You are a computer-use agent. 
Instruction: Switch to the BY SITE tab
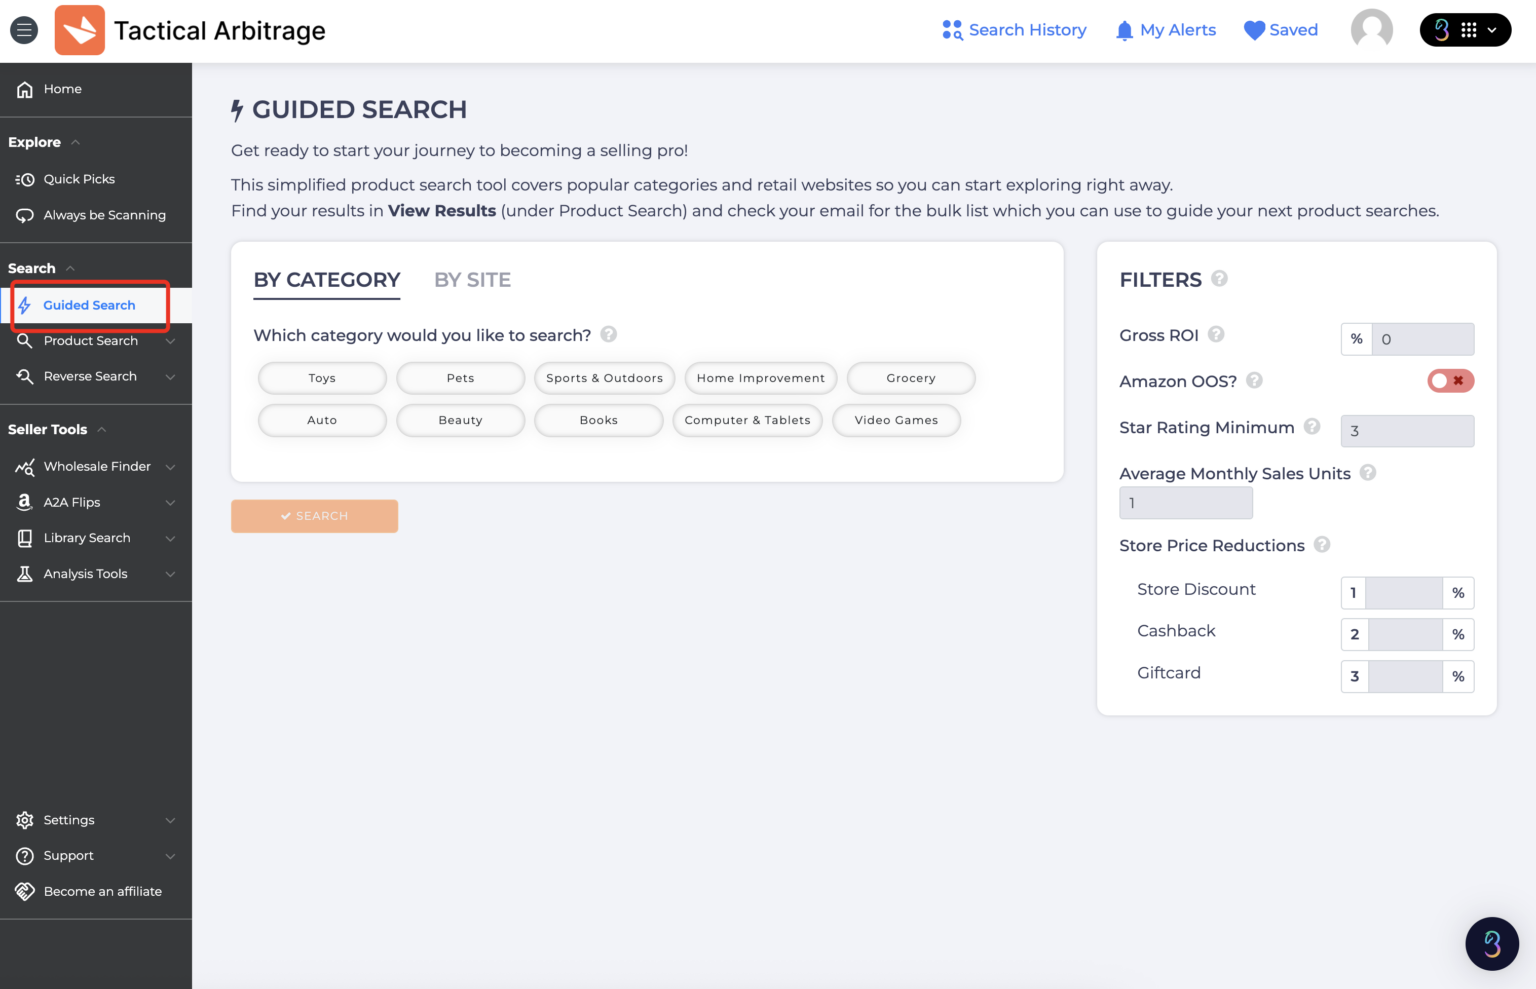(473, 280)
